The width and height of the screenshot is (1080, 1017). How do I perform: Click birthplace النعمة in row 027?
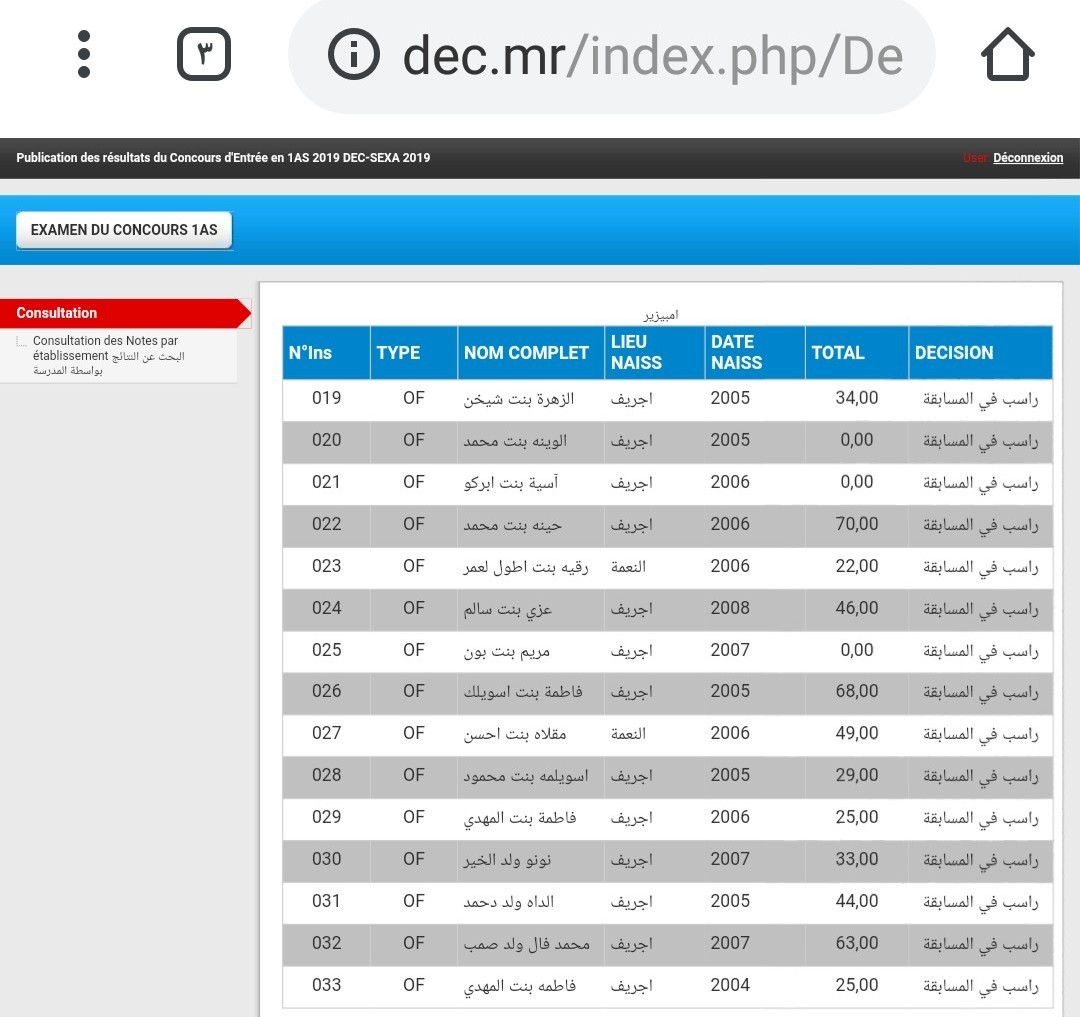click(628, 734)
